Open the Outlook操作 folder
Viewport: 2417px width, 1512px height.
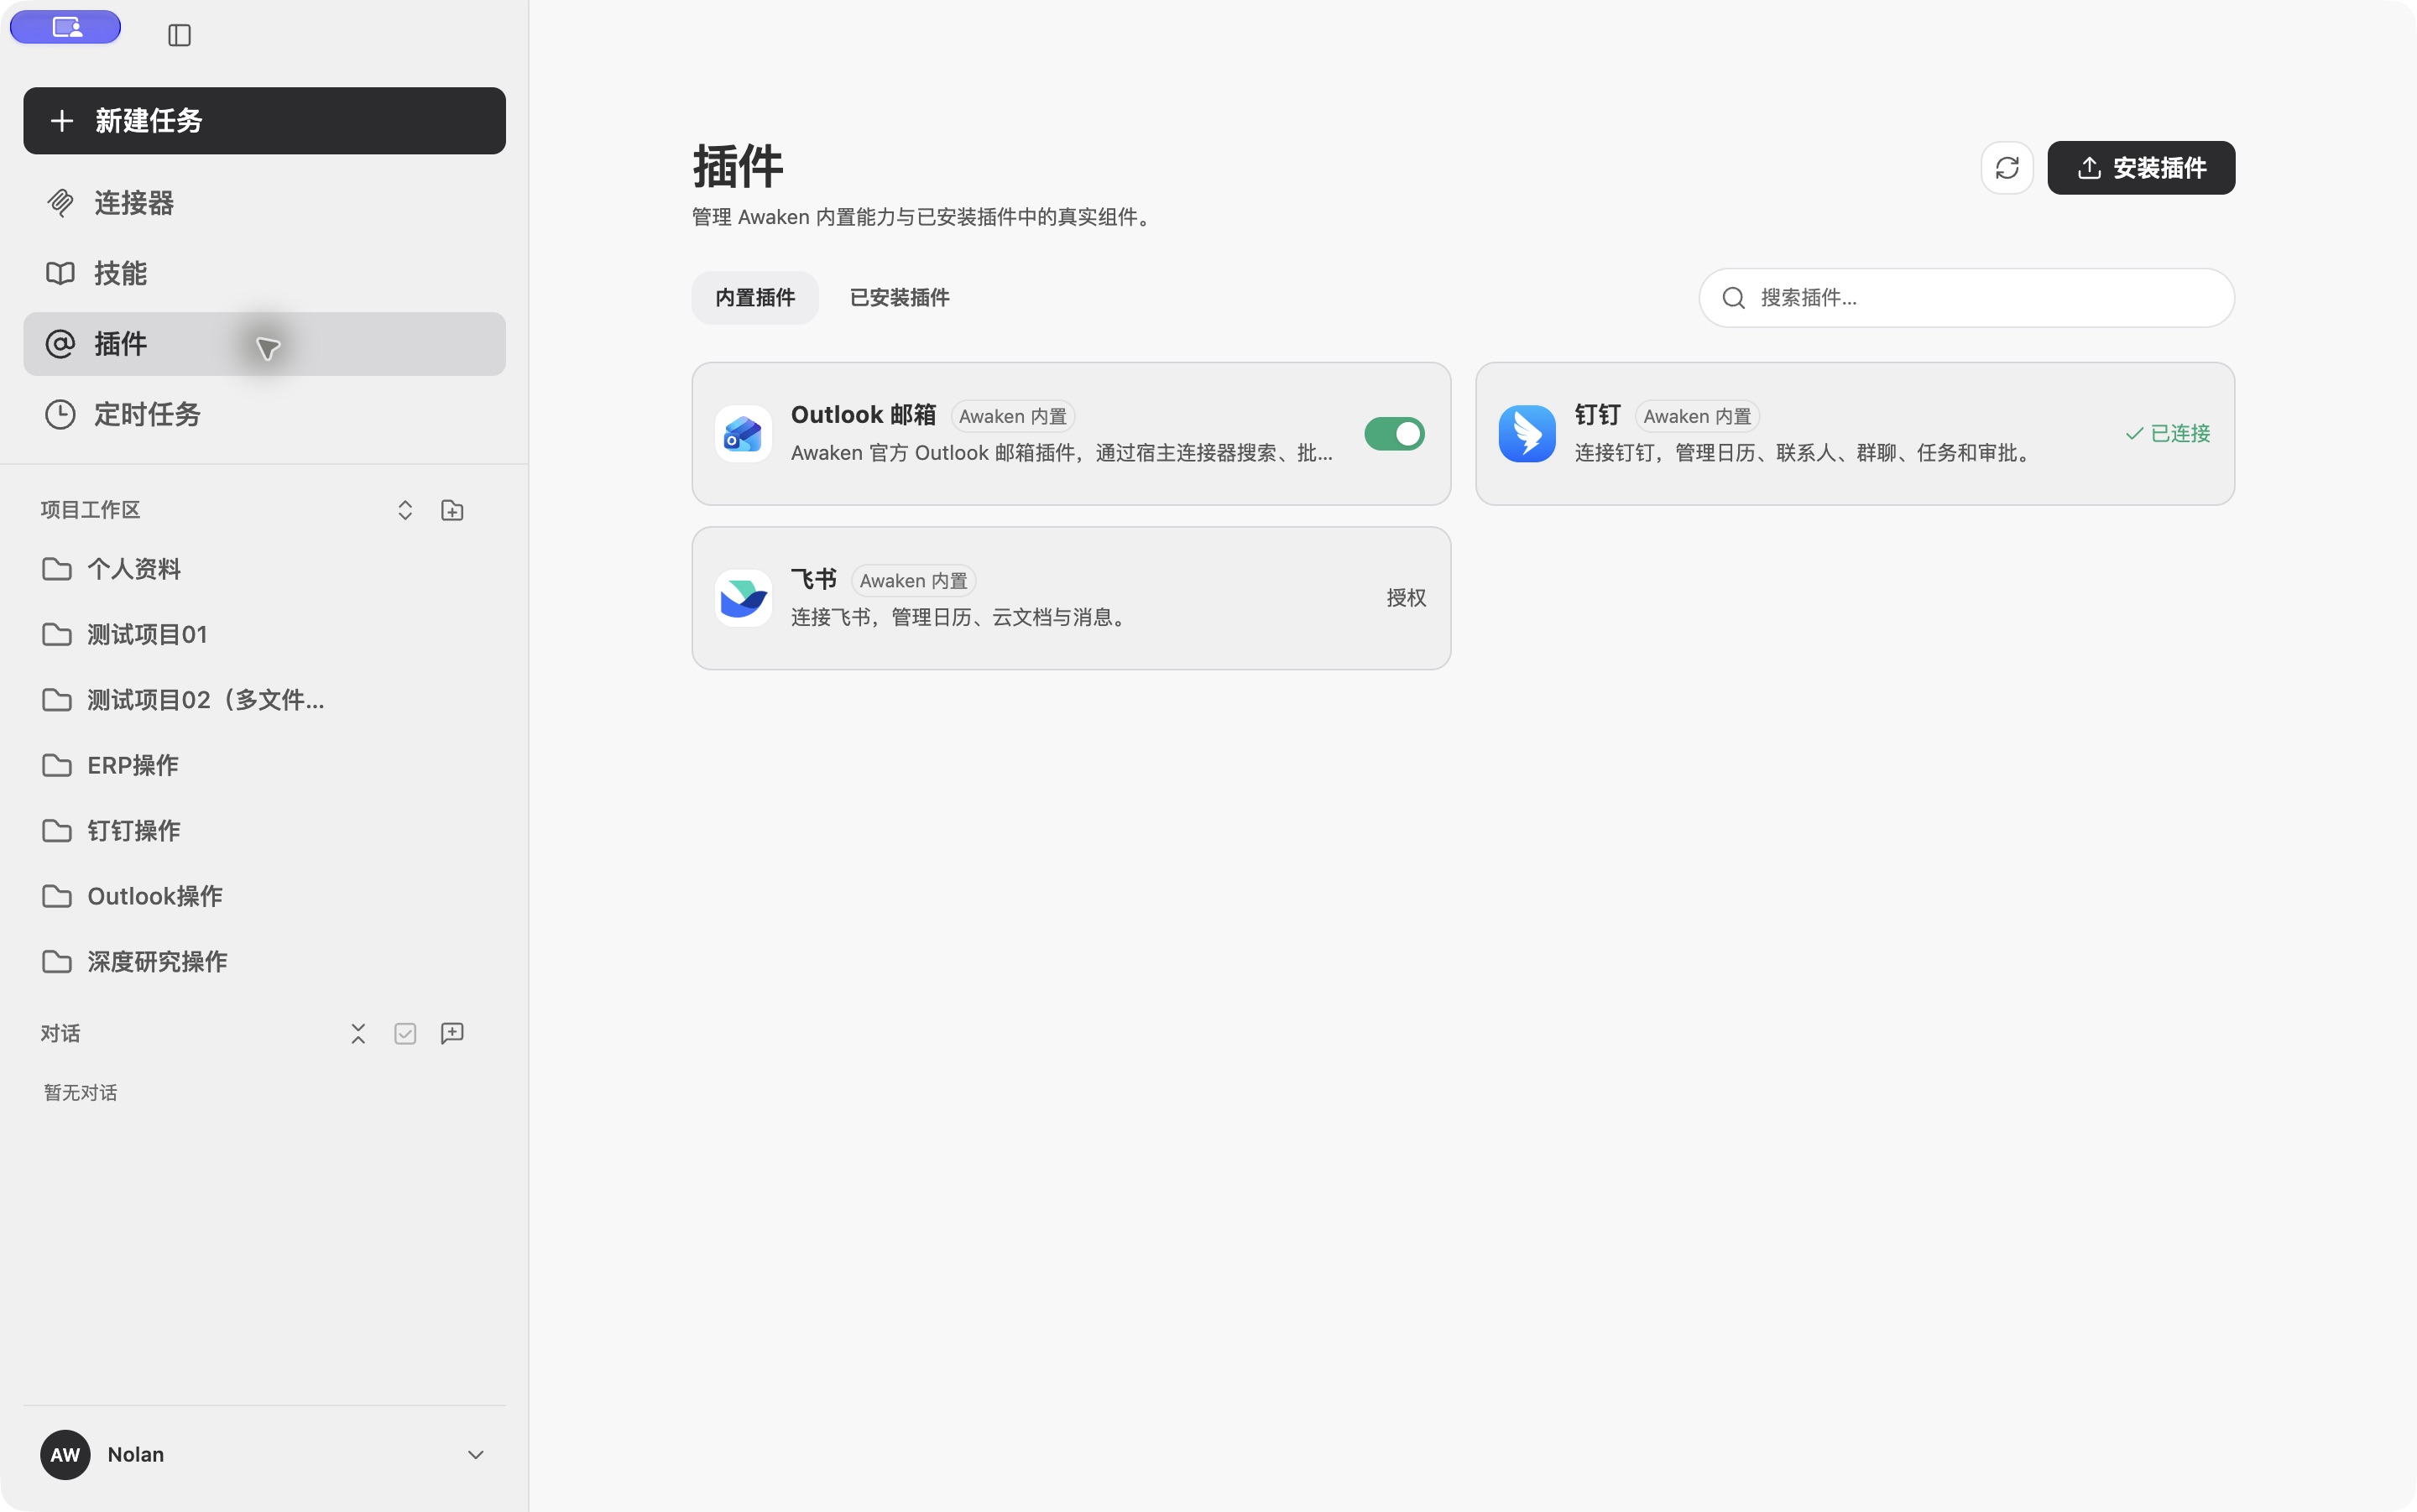tap(265, 897)
